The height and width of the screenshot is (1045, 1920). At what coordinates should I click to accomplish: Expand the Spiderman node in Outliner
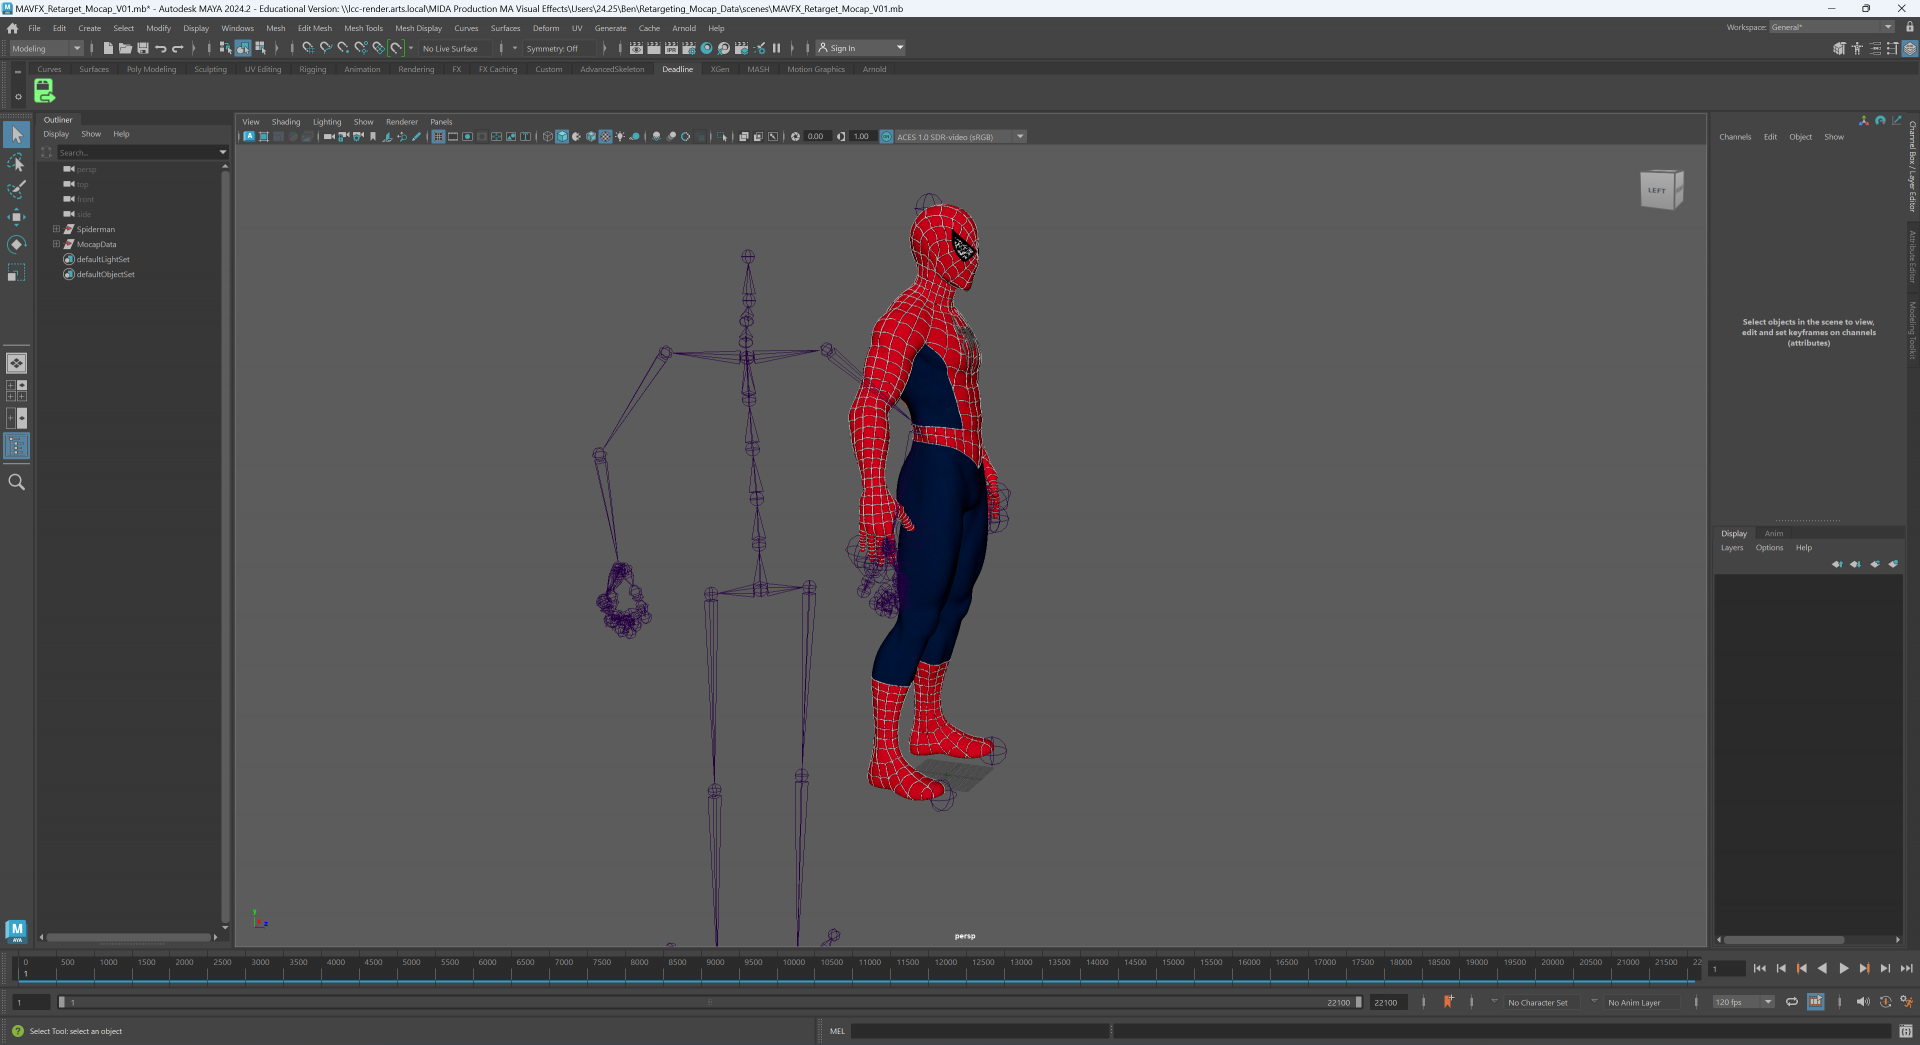[57, 229]
